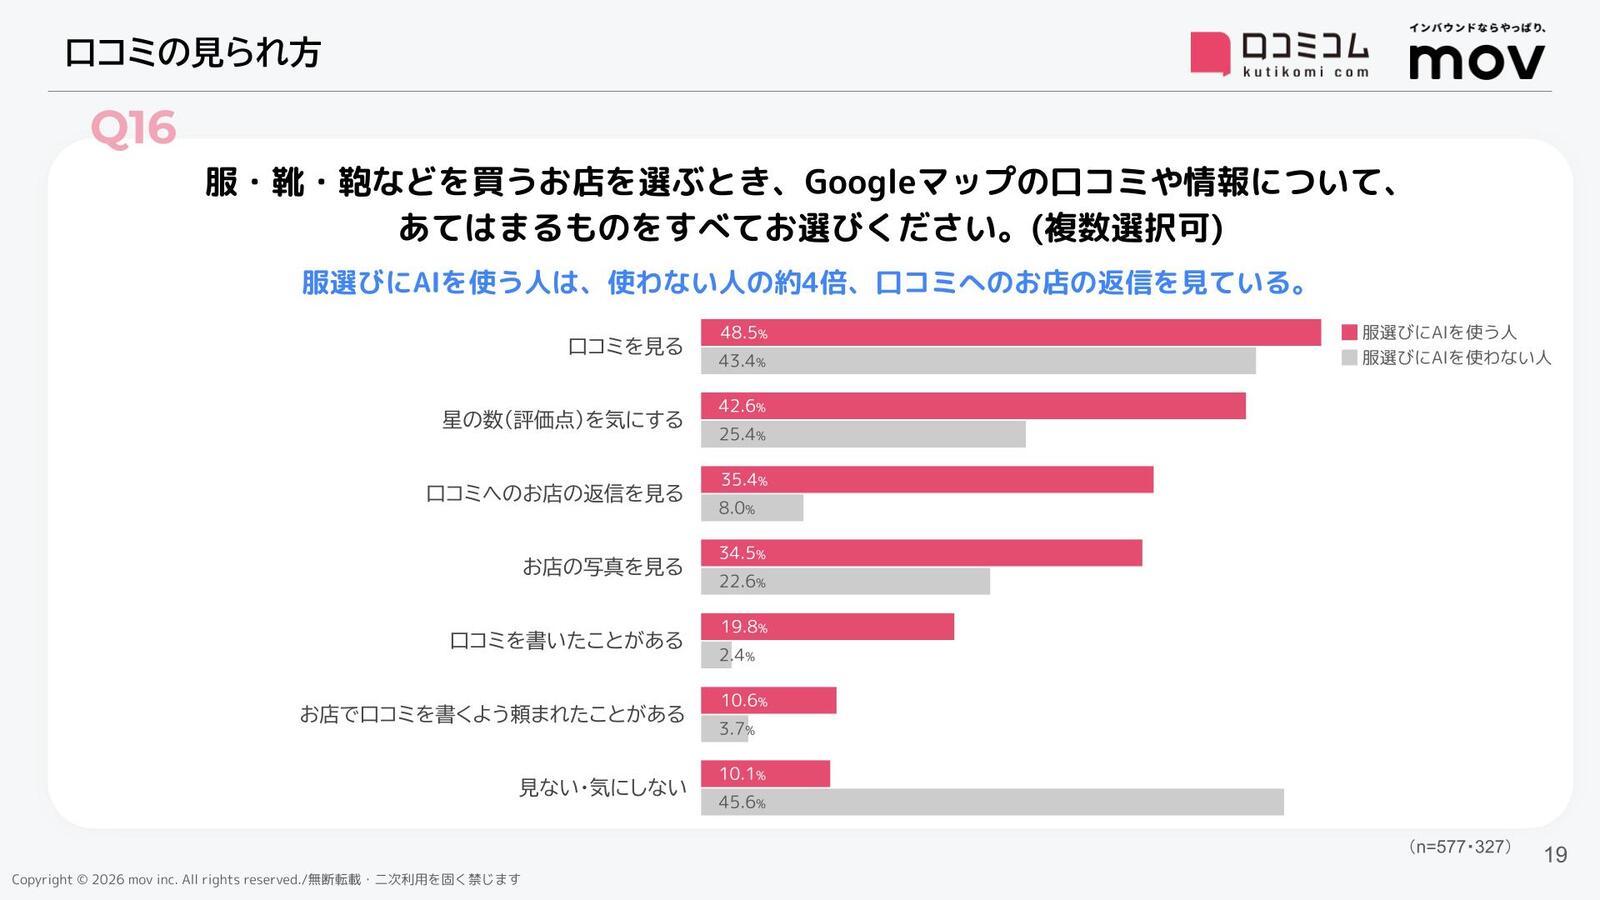The height and width of the screenshot is (900, 1600).
Task: Select the 42.6% pink bar for 星の数
Action: (x=973, y=406)
